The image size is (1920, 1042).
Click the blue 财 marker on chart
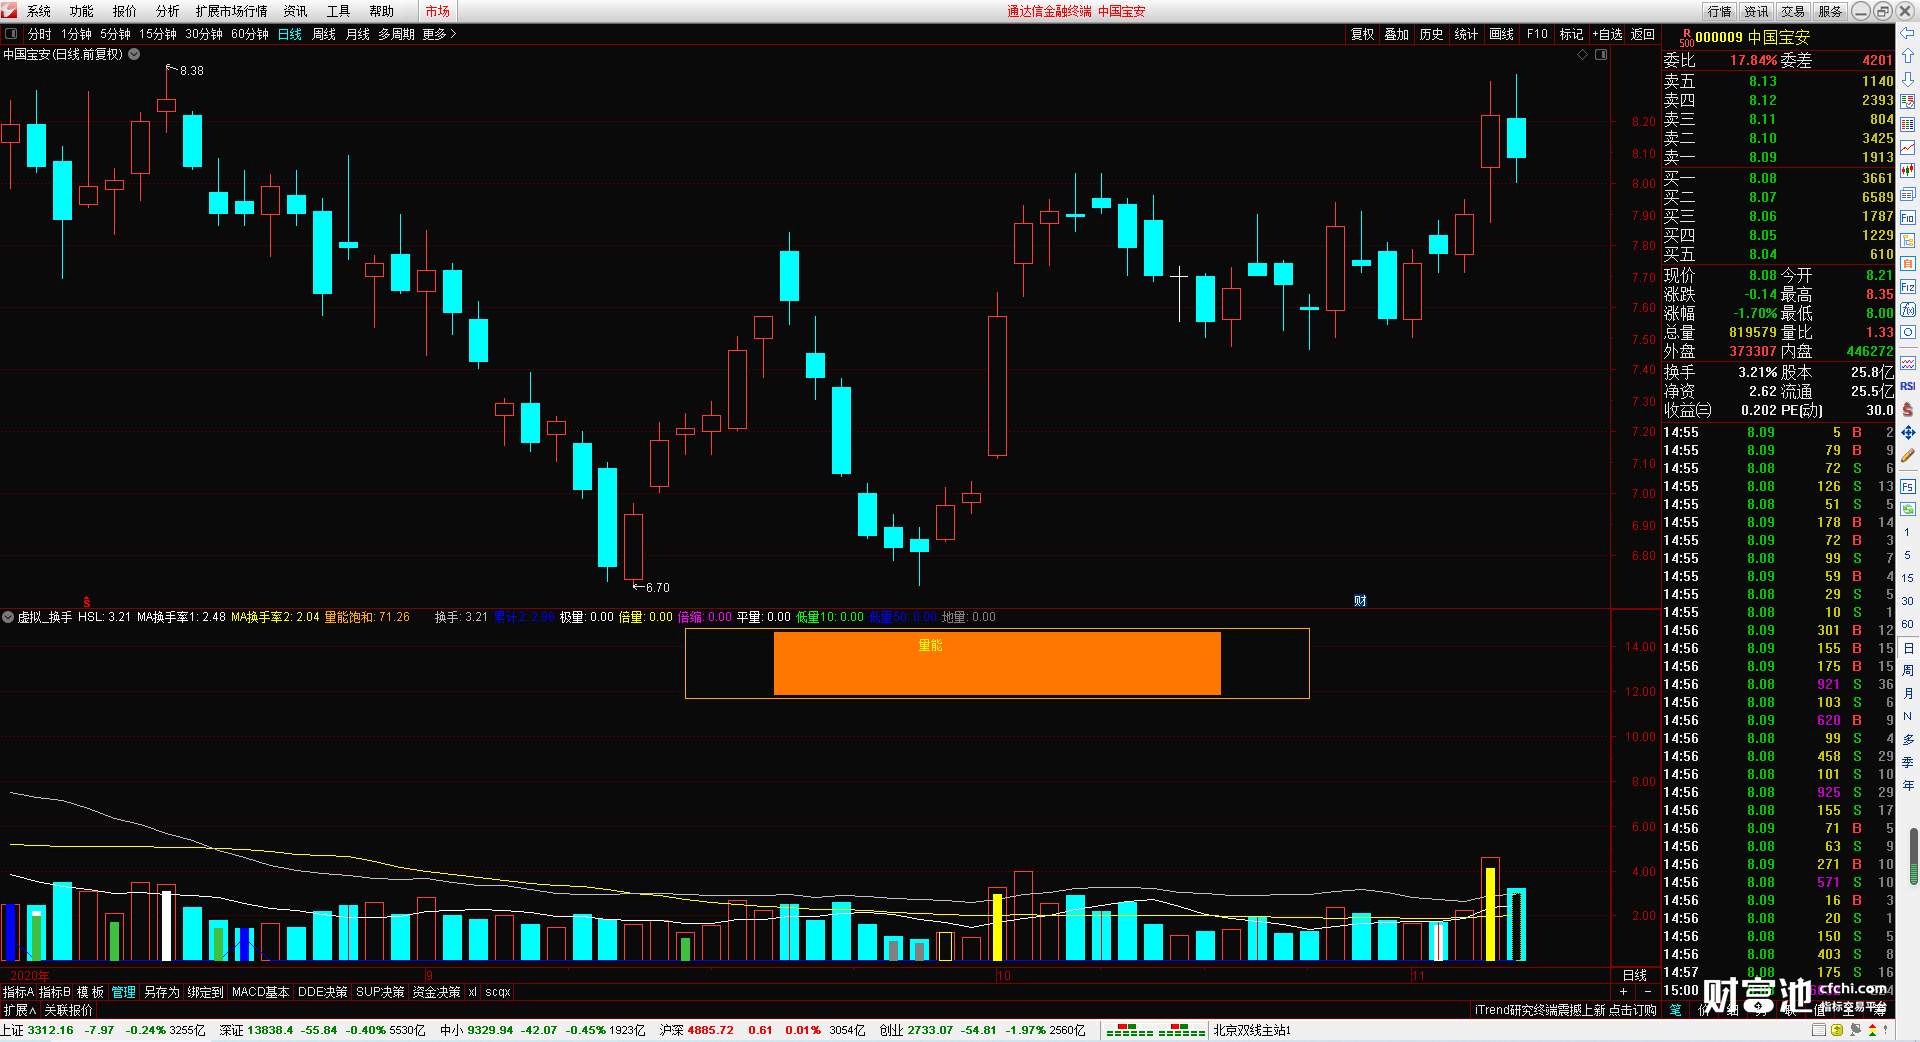point(1360,600)
